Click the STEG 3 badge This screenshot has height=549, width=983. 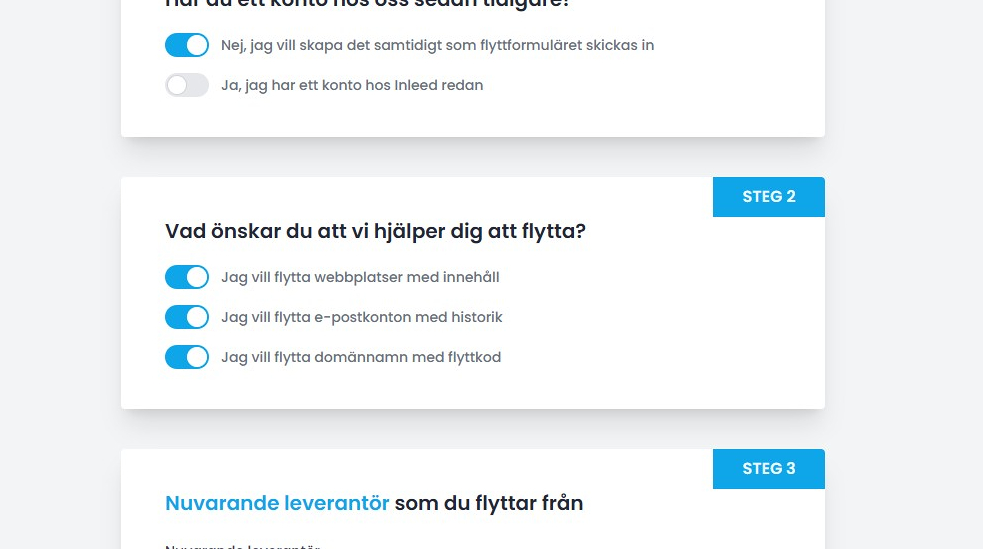(x=769, y=469)
